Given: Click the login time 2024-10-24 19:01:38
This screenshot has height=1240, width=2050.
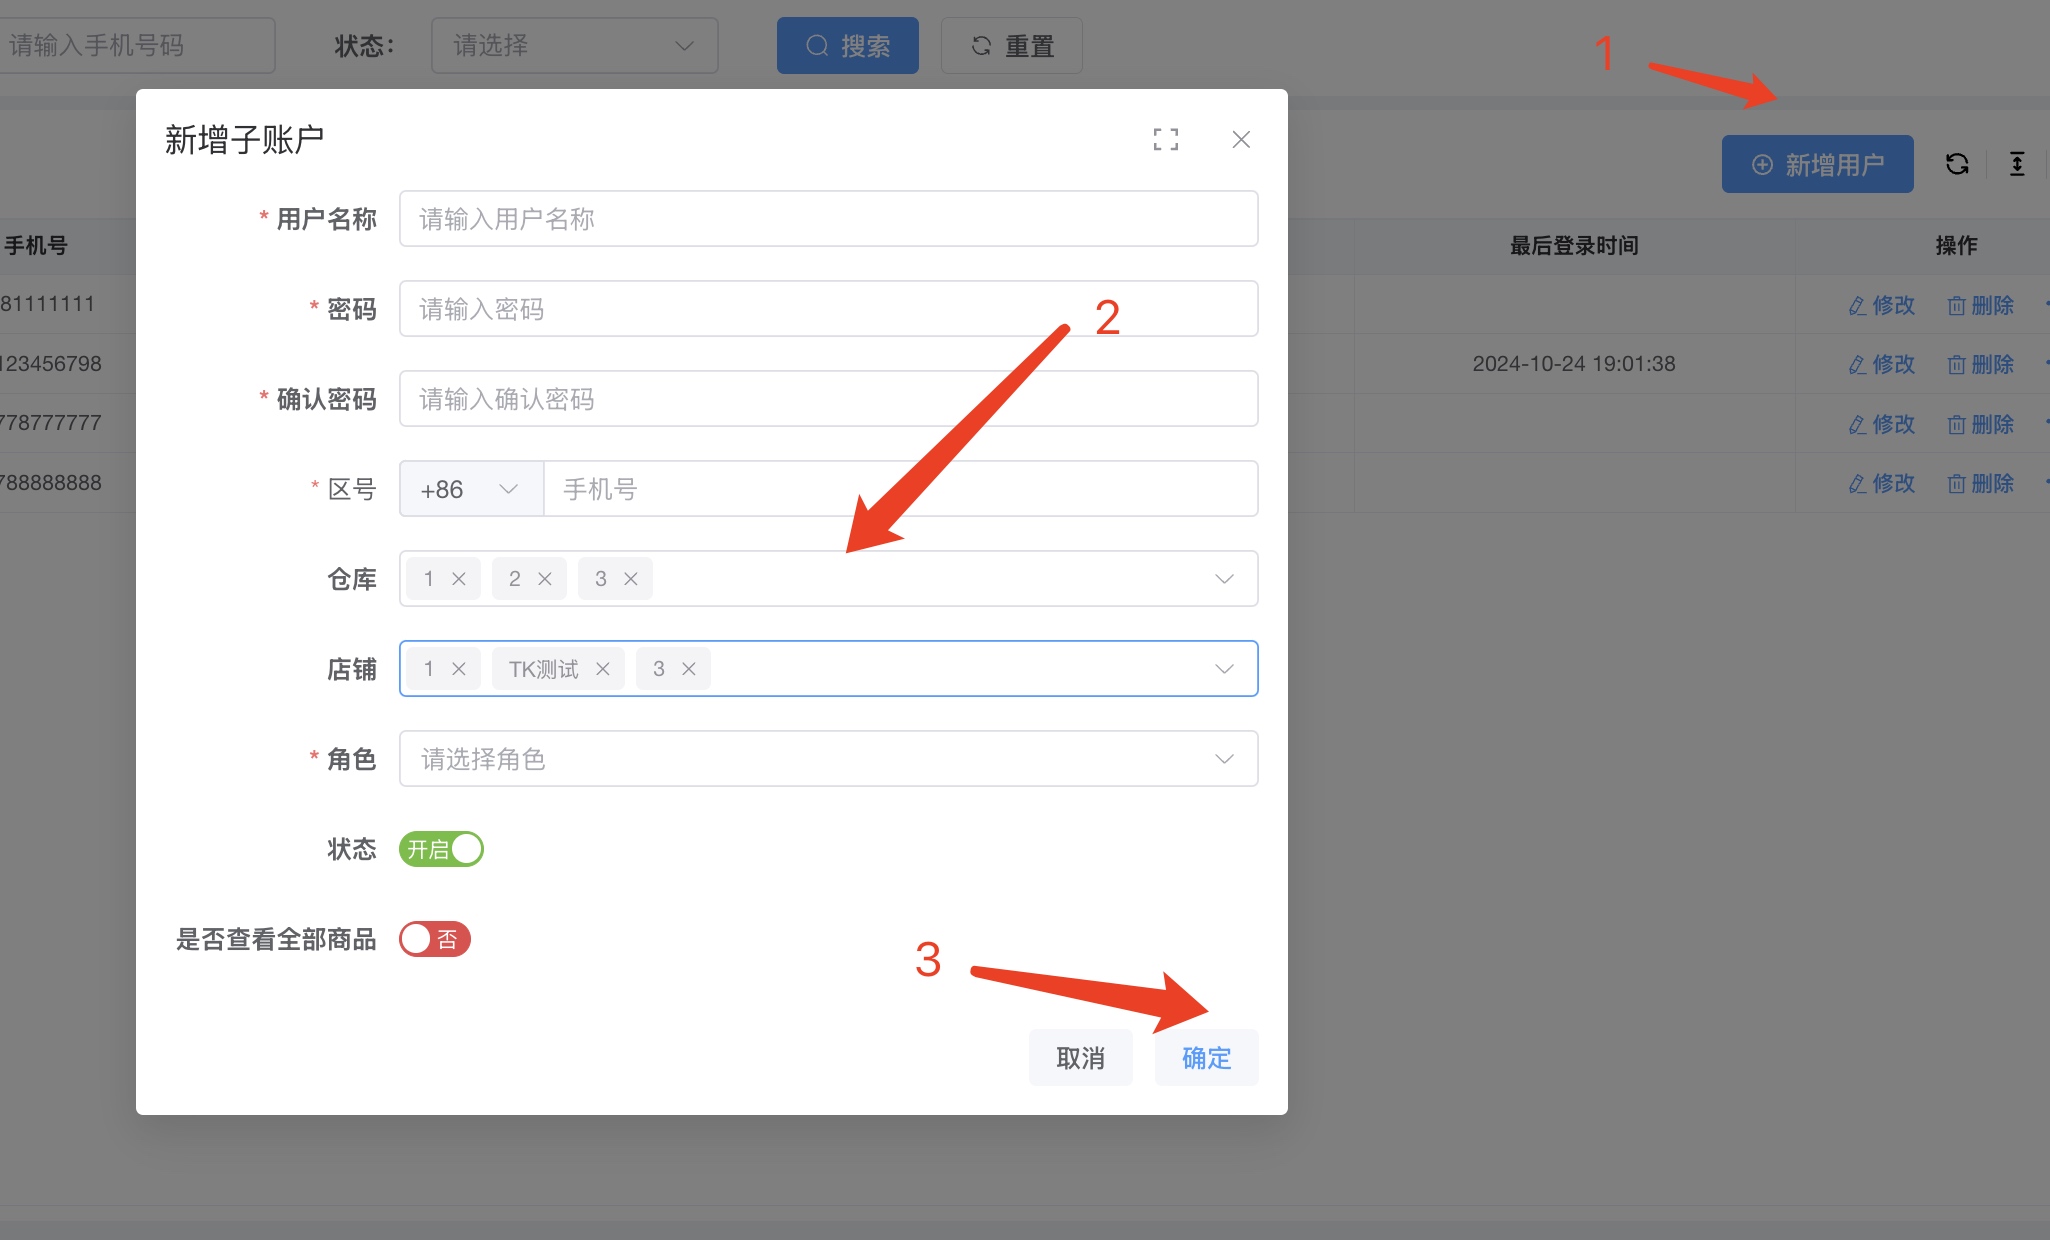Looking at the screenshot, I should point(1574,364).
